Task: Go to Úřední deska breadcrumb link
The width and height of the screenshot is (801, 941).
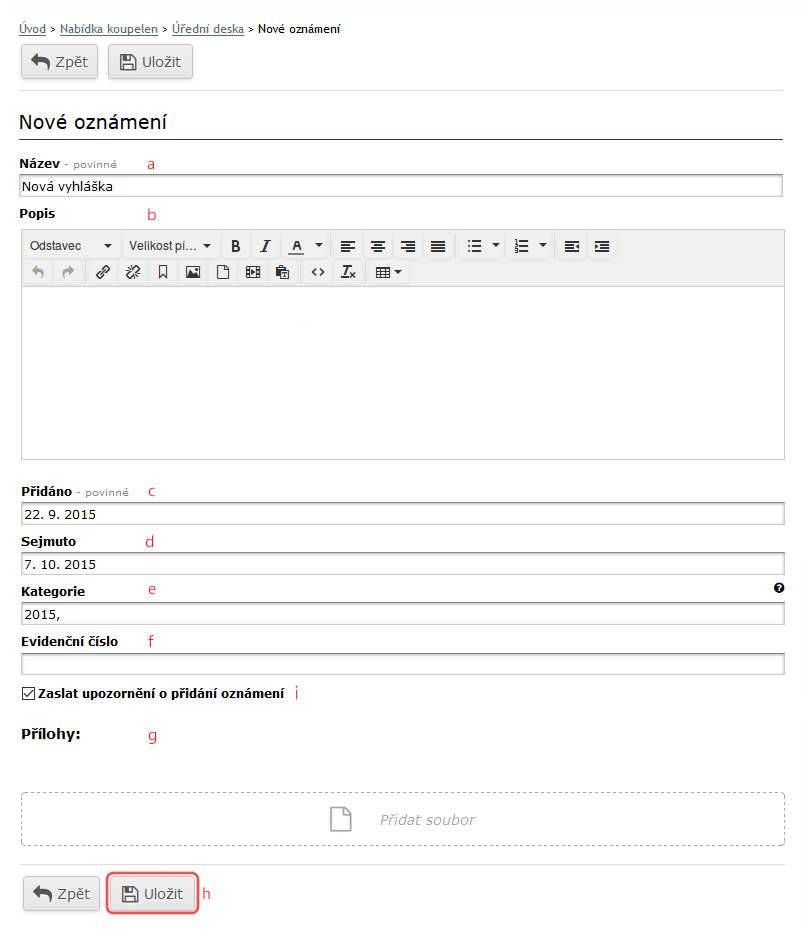Action: pos(208,29)
